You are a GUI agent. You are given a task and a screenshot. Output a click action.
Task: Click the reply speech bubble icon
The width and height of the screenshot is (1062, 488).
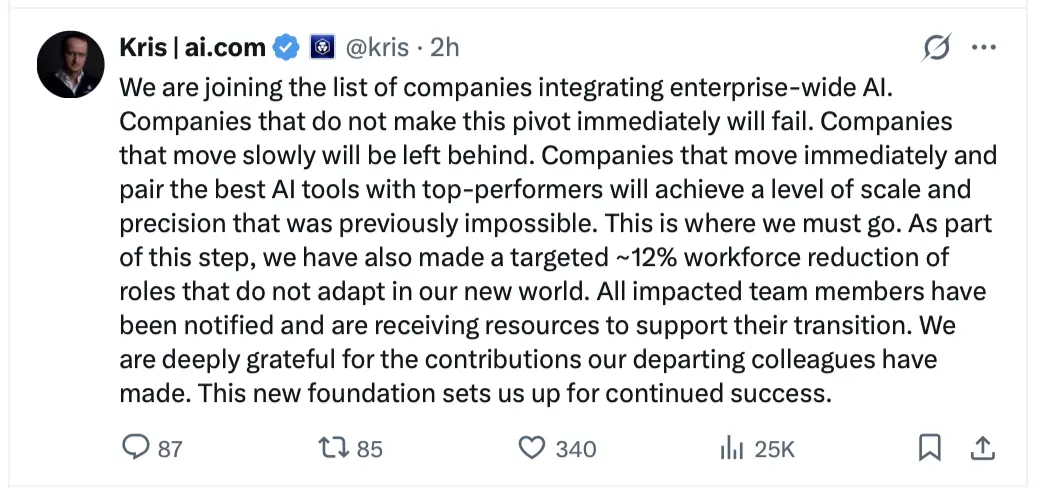pos(135,448)
